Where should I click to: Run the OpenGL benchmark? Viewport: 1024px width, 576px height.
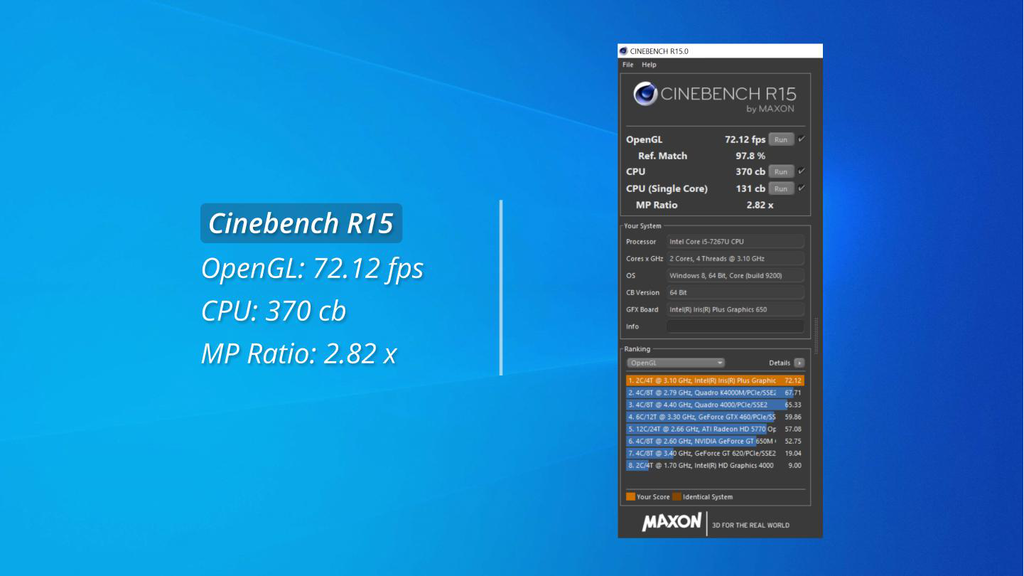[x=781, y=140]
